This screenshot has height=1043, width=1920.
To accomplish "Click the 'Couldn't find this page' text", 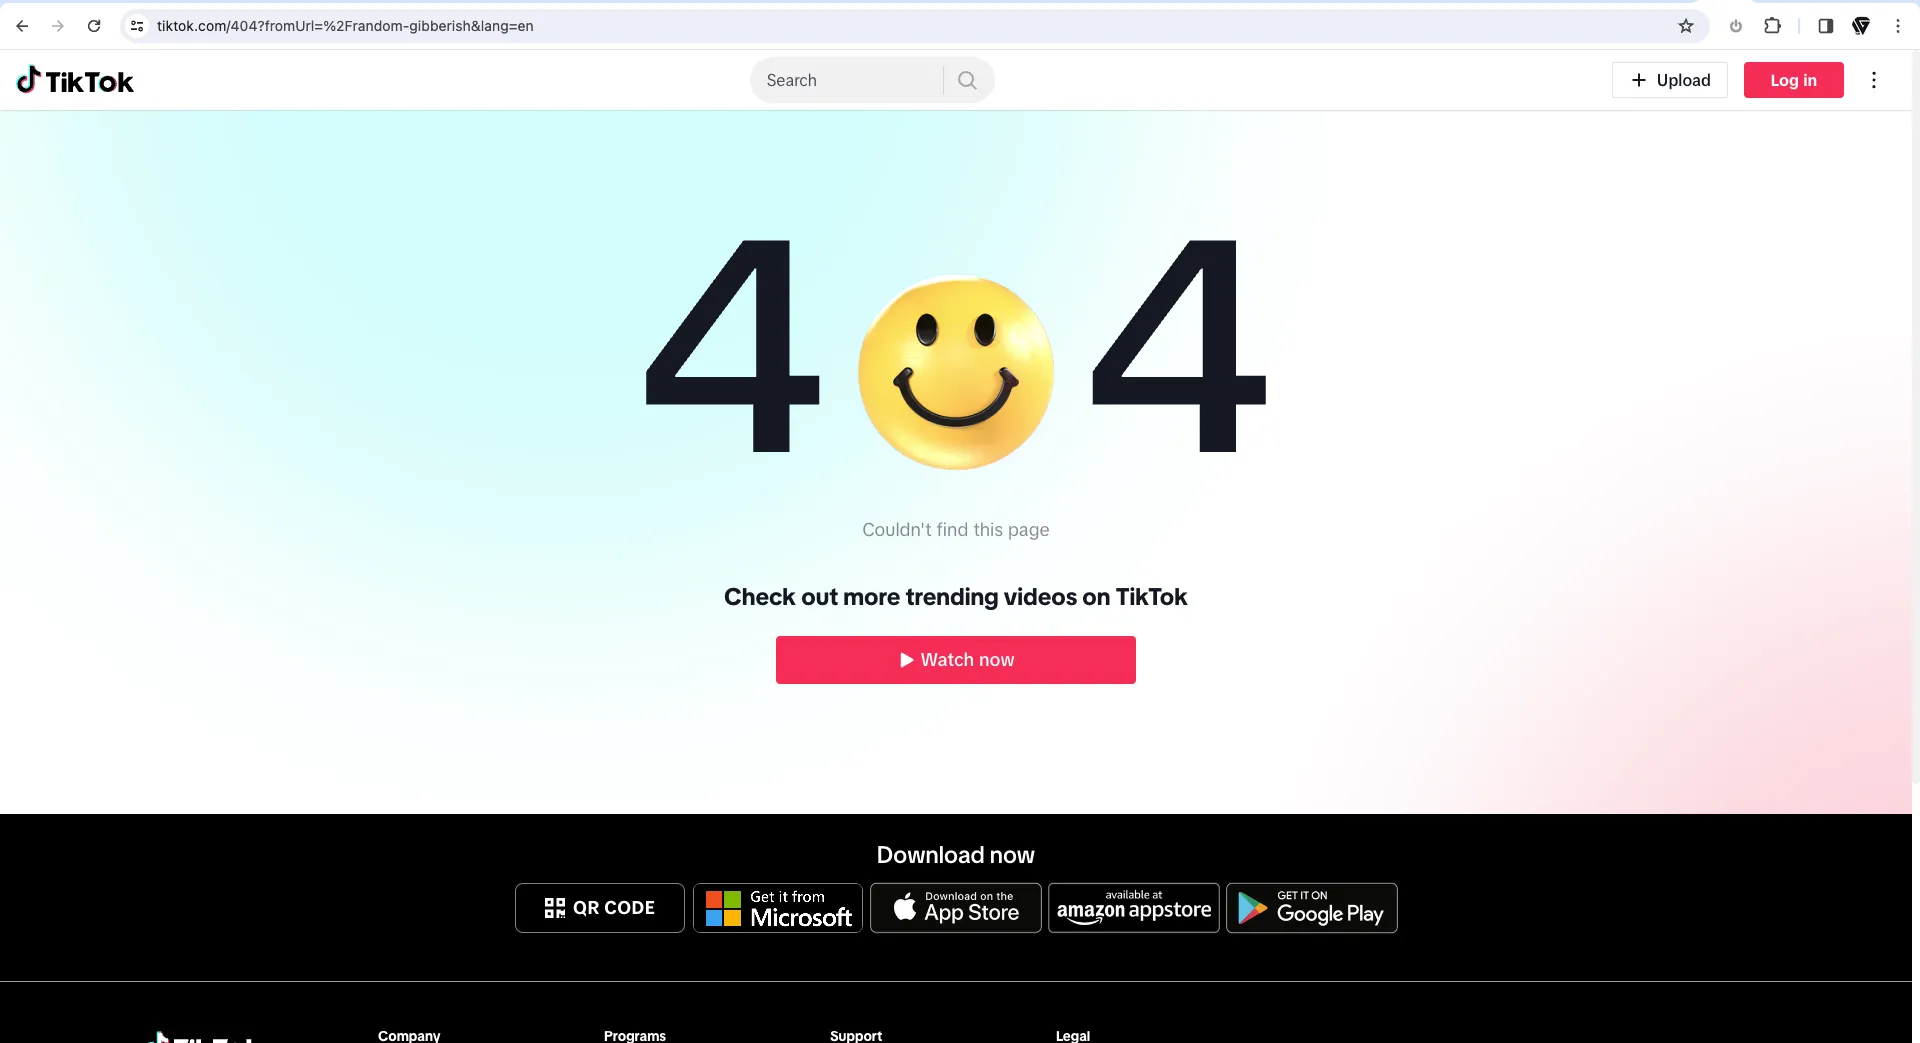I will coord(956,530).
